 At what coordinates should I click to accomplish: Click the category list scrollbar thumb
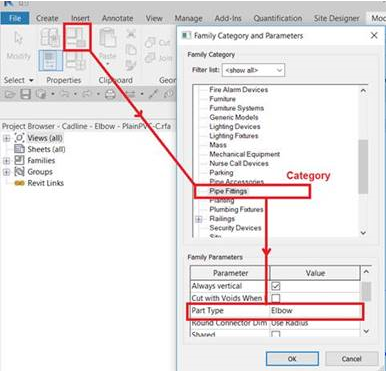click(x=363, y=167)
